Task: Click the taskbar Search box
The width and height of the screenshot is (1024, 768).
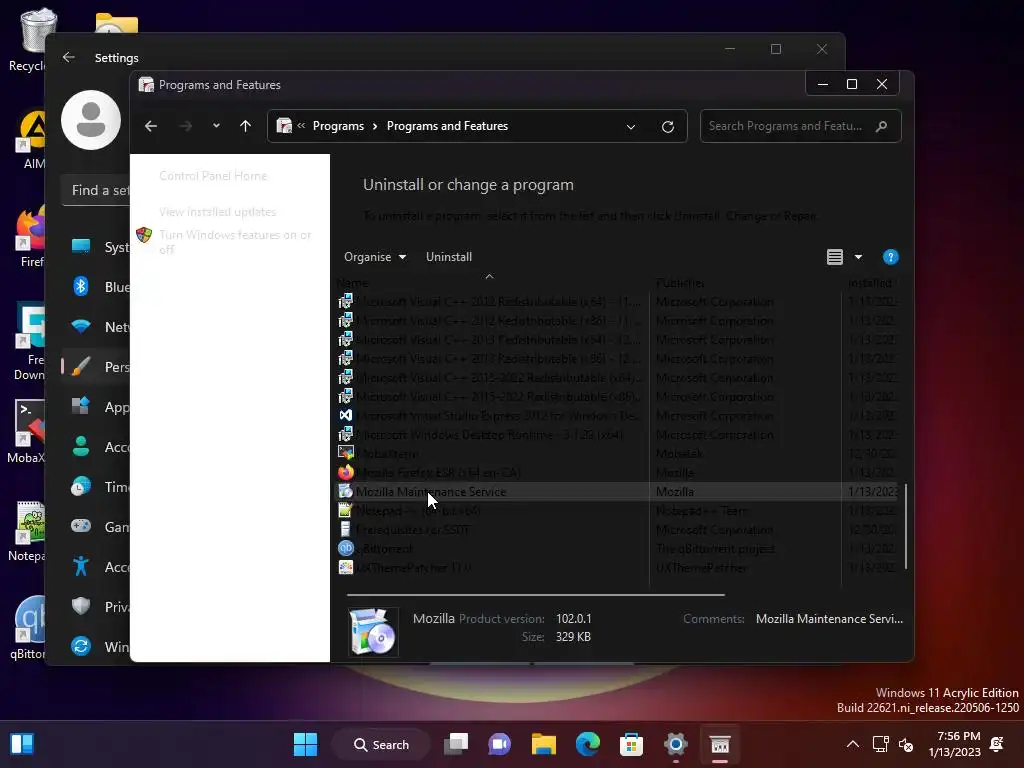Action: 381,744
